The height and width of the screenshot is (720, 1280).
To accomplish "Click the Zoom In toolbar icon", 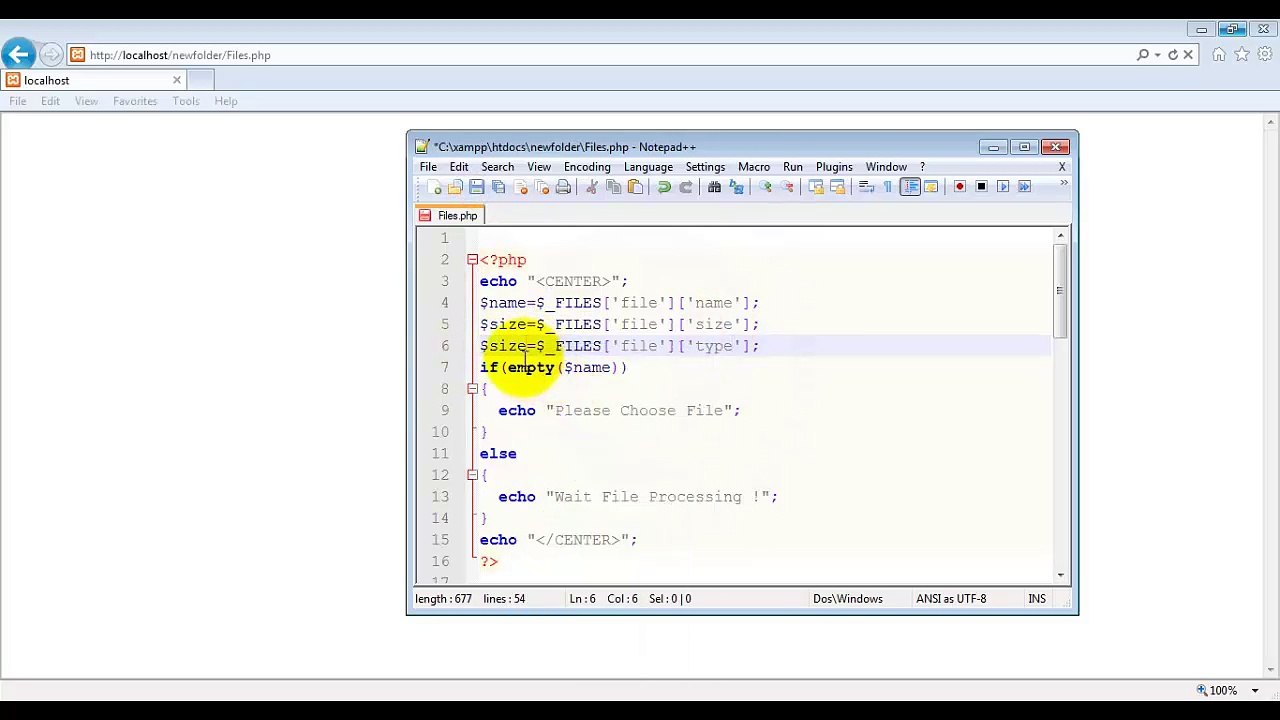I will 765,187.
